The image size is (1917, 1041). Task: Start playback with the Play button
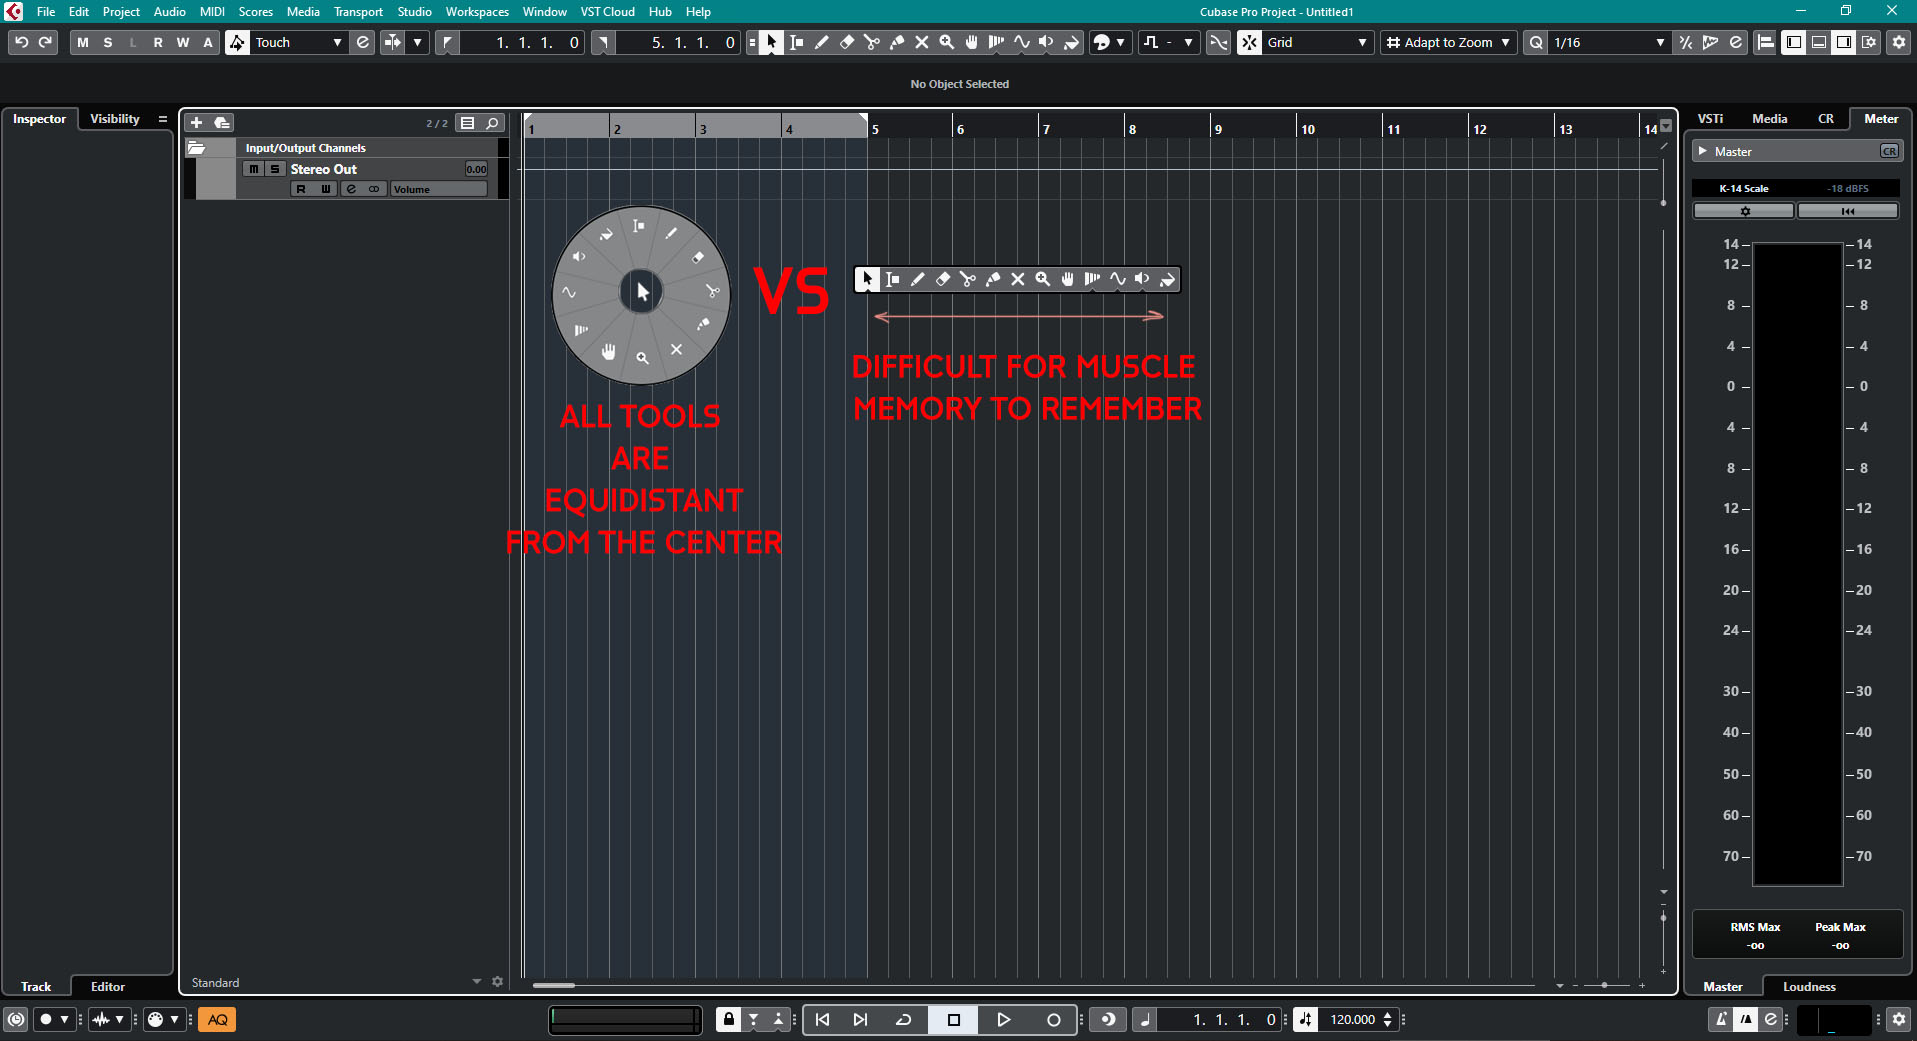[x=1003, y=1019]
